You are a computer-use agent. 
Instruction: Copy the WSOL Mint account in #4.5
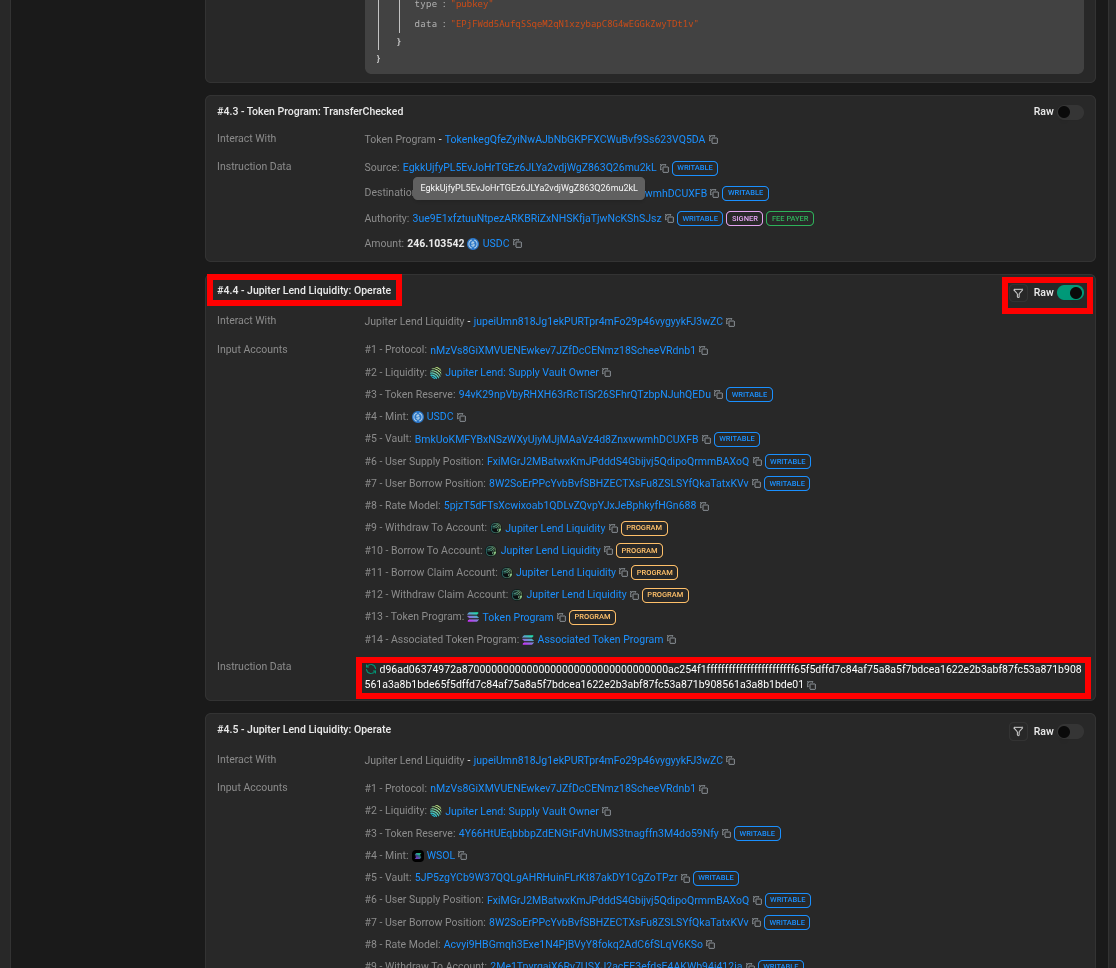click(x=463, y=856)
